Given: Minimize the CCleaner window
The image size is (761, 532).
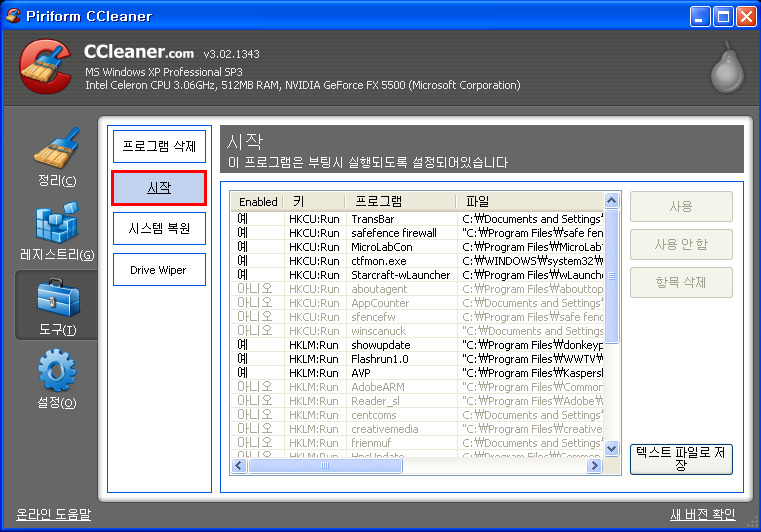Looking at the screenshot, I should coord(699,17).
